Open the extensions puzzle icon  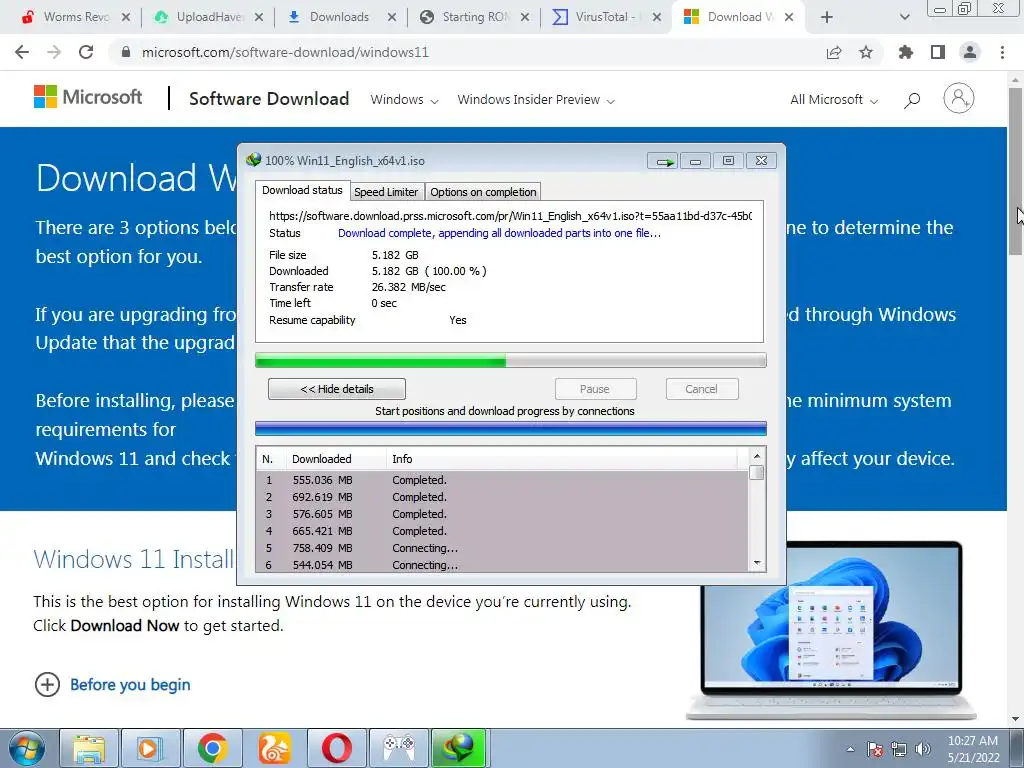(x=906, y=52)
